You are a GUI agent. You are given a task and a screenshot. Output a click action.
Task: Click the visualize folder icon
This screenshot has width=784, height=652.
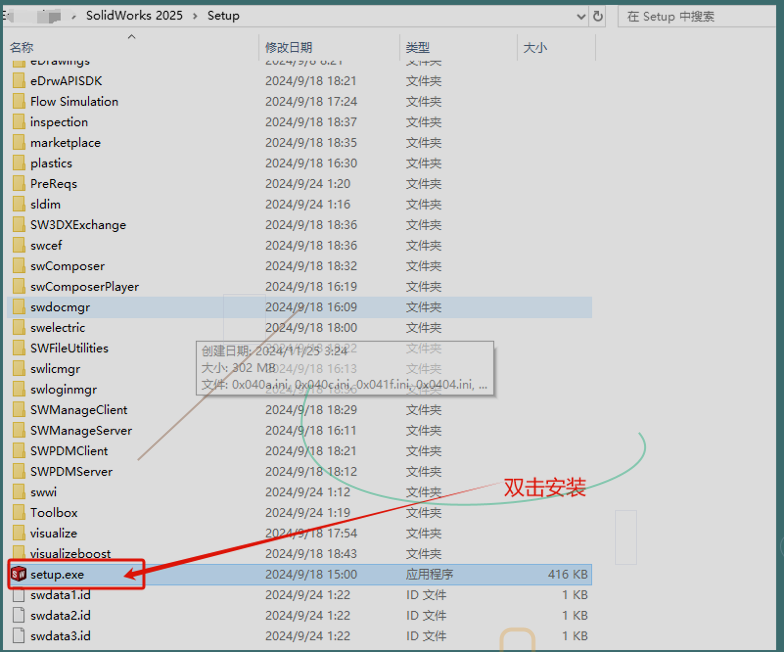[19, 533]
